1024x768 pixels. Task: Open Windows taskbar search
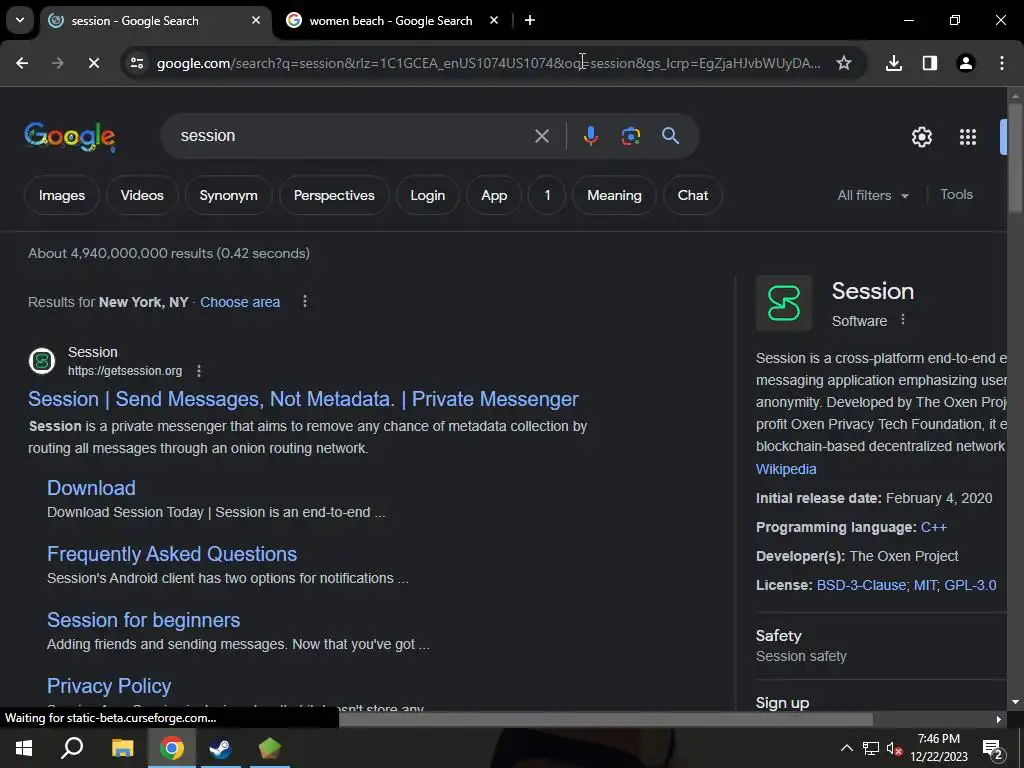pos(72,748)
